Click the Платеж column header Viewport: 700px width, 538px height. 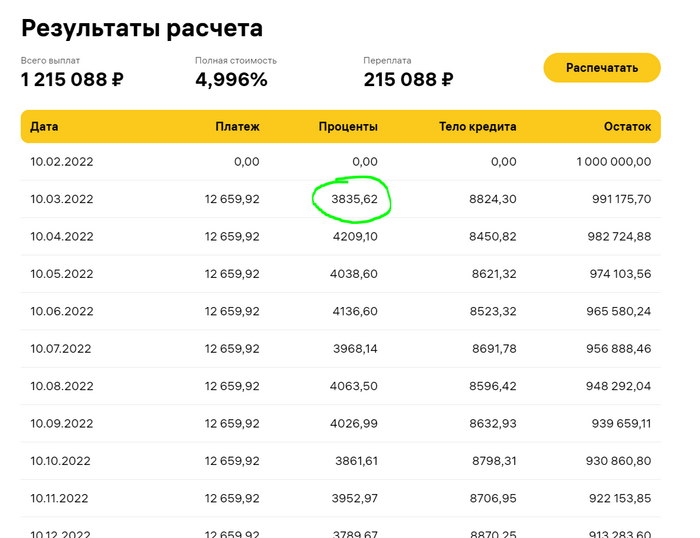pos(237,127)
